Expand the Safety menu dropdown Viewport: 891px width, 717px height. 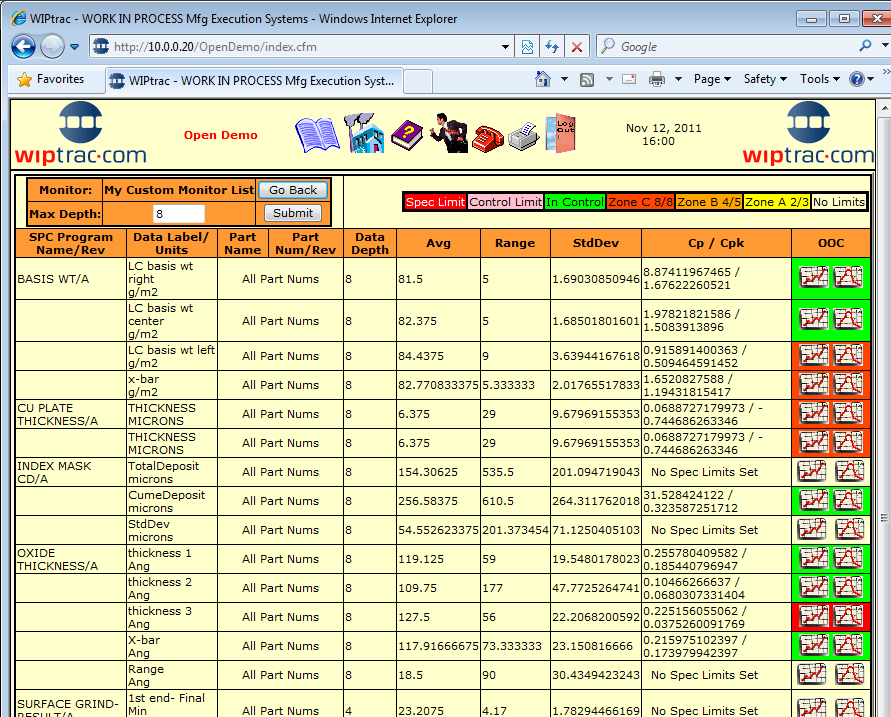point(765,79)
